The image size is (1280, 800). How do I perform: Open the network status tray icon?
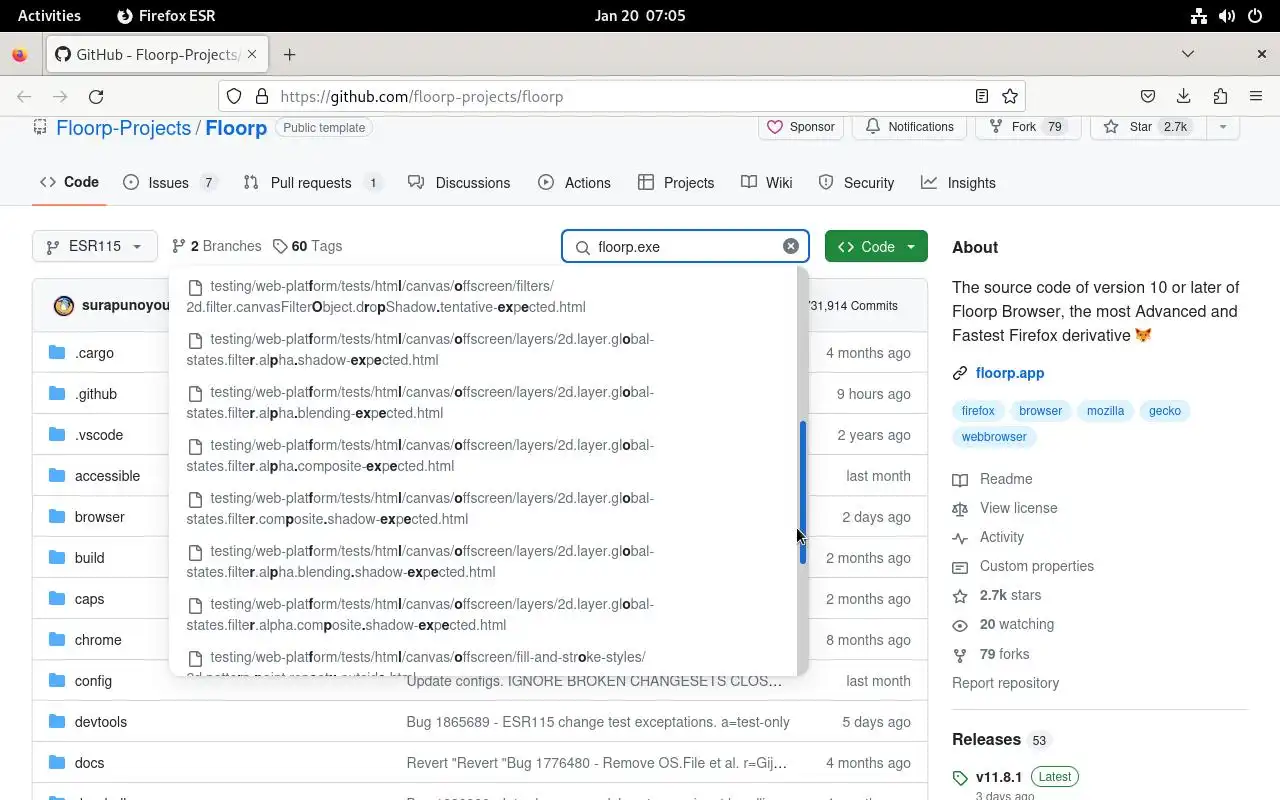[x=1198, y=15]
